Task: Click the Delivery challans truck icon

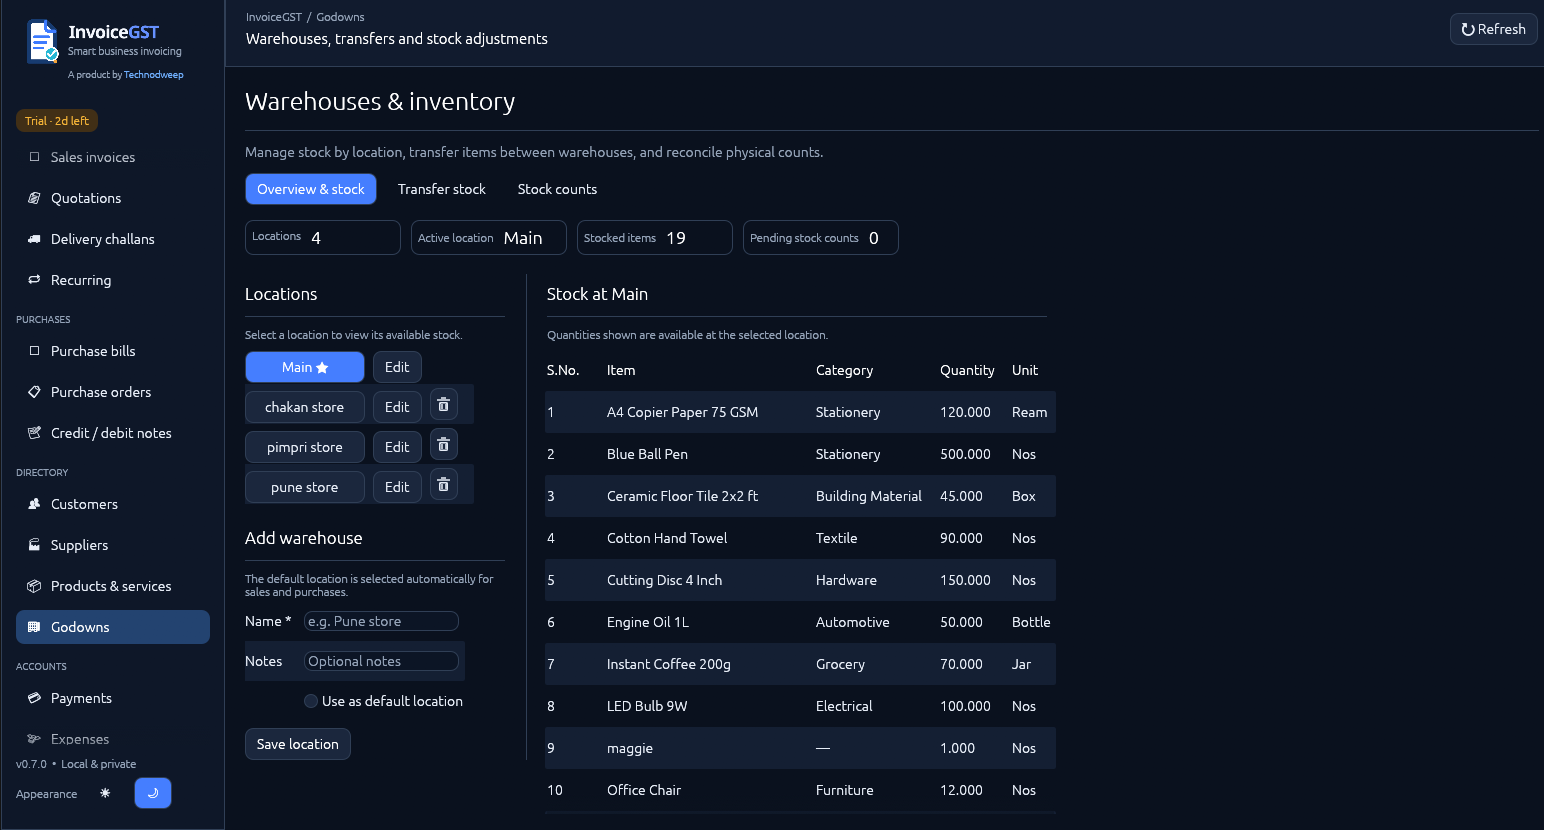Action: [x=34, y=239]
